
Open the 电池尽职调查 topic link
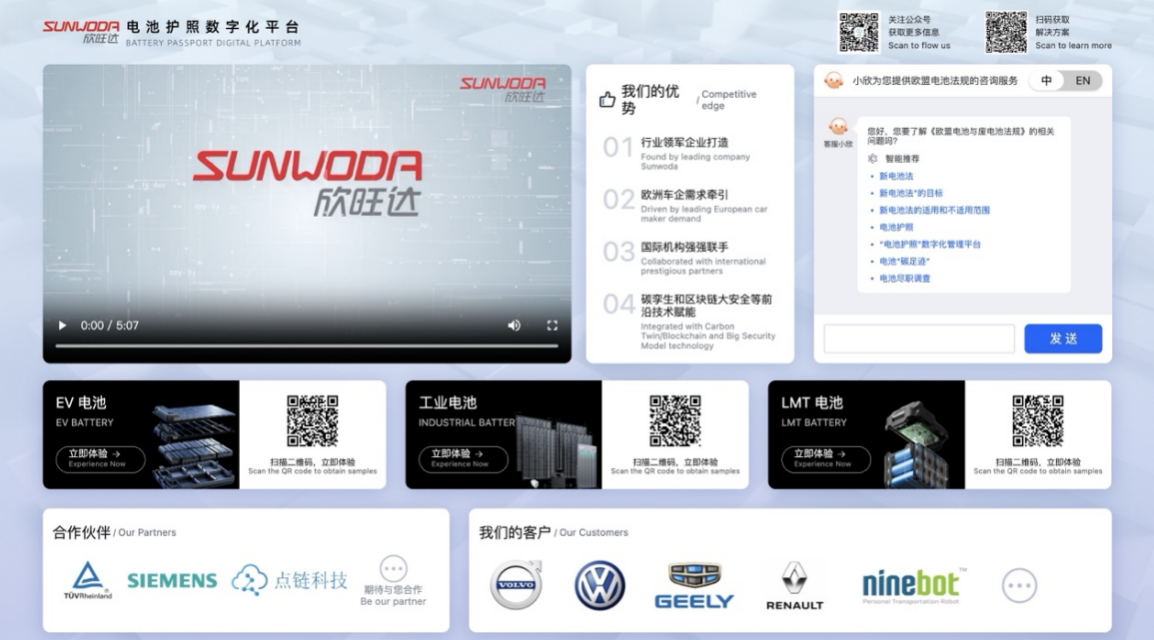(x=905, y=278)
